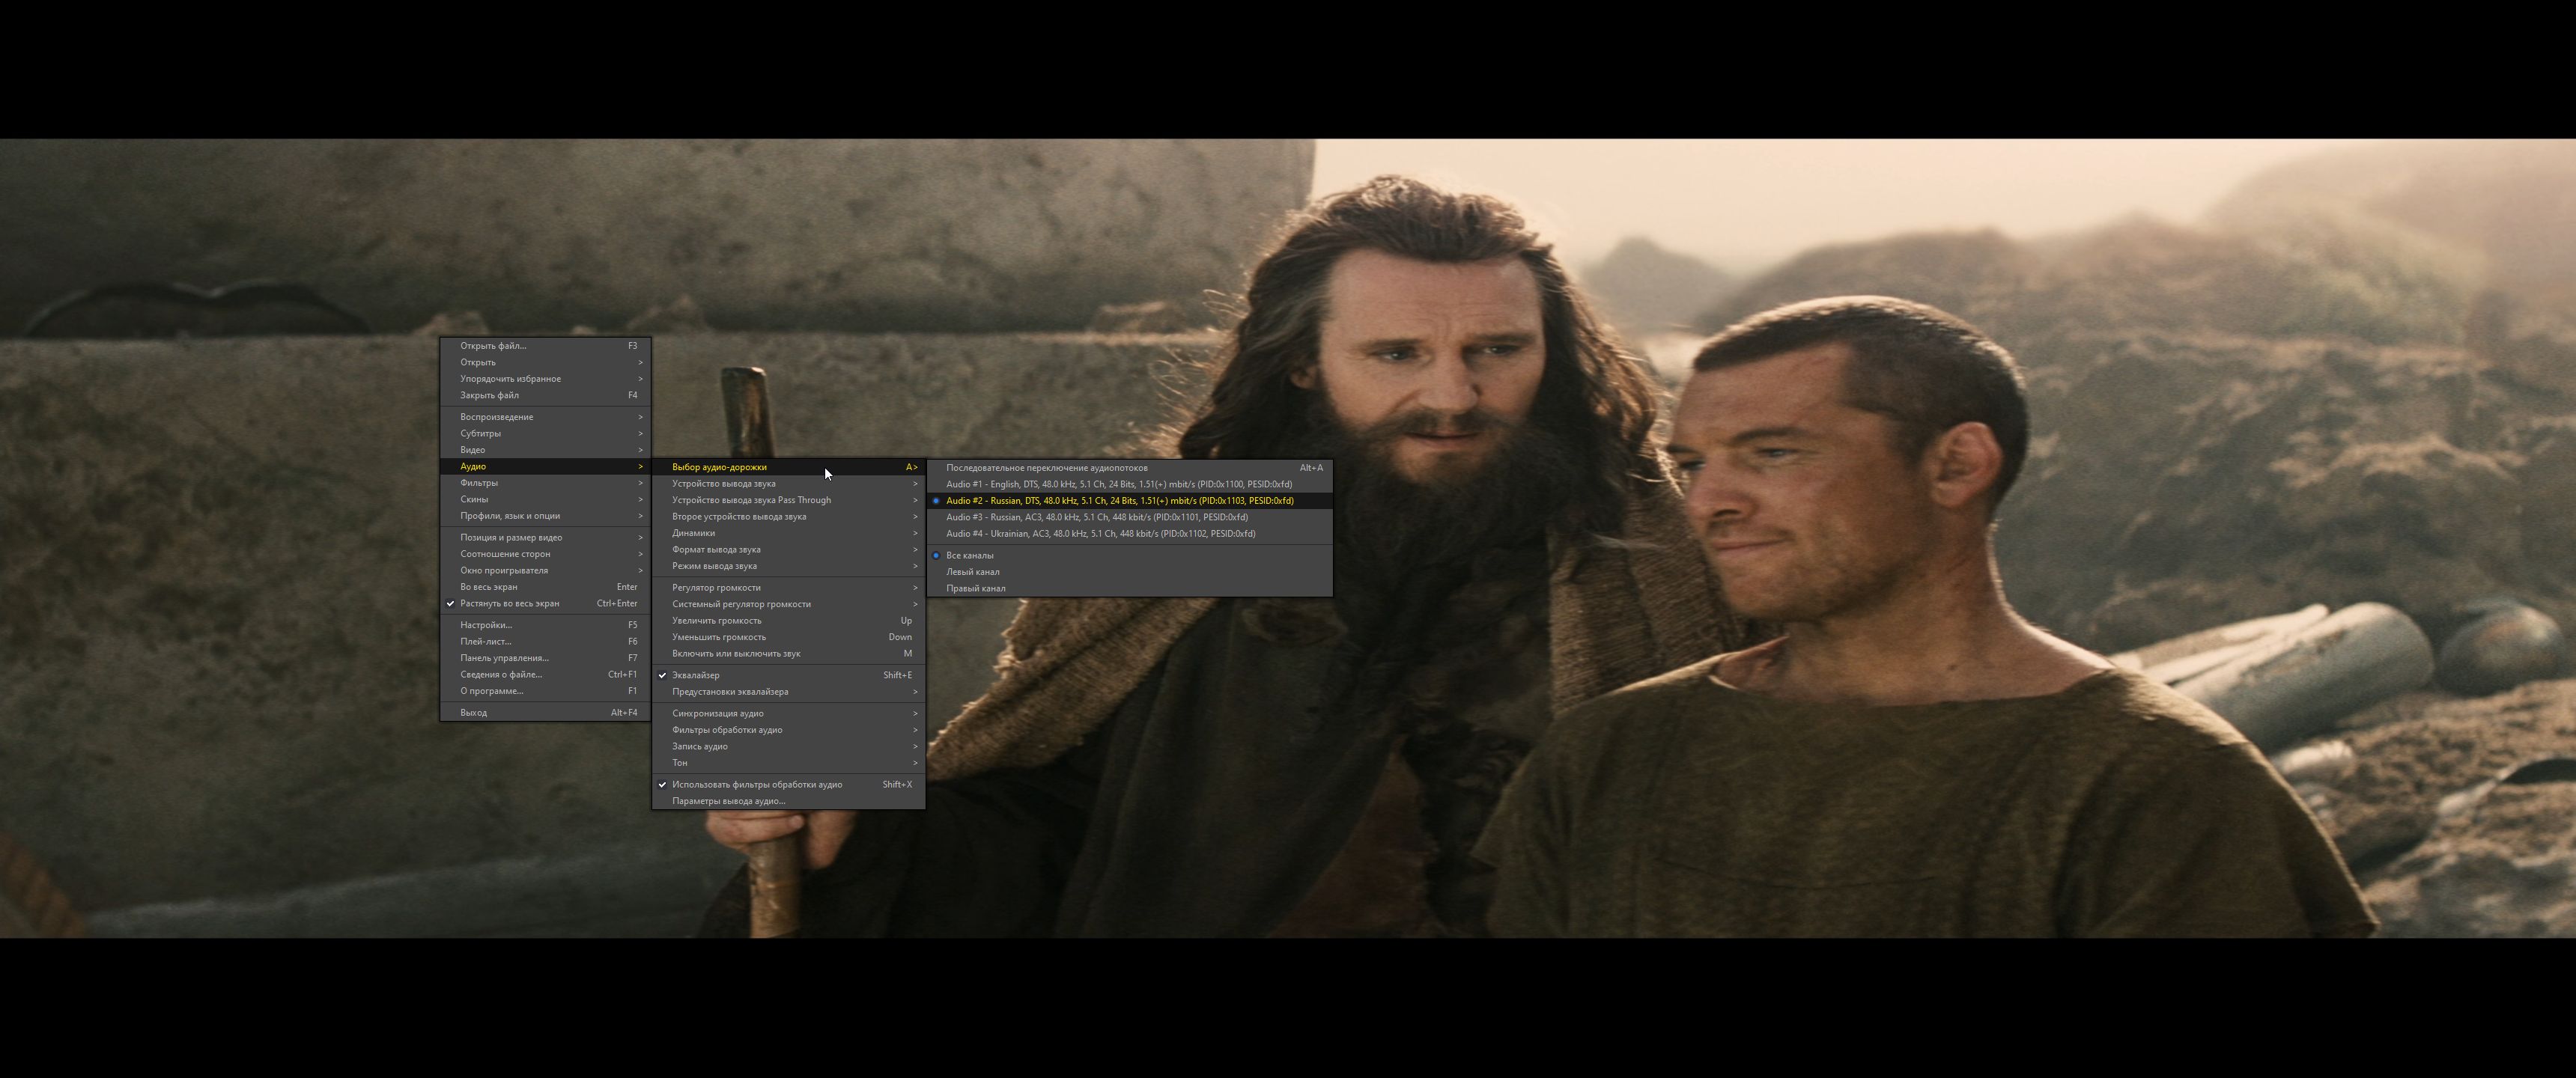Choose Audio #3 Russian AC3 track
Viewport: 2576px width, 1078px height.
(x=1096, y=517)
